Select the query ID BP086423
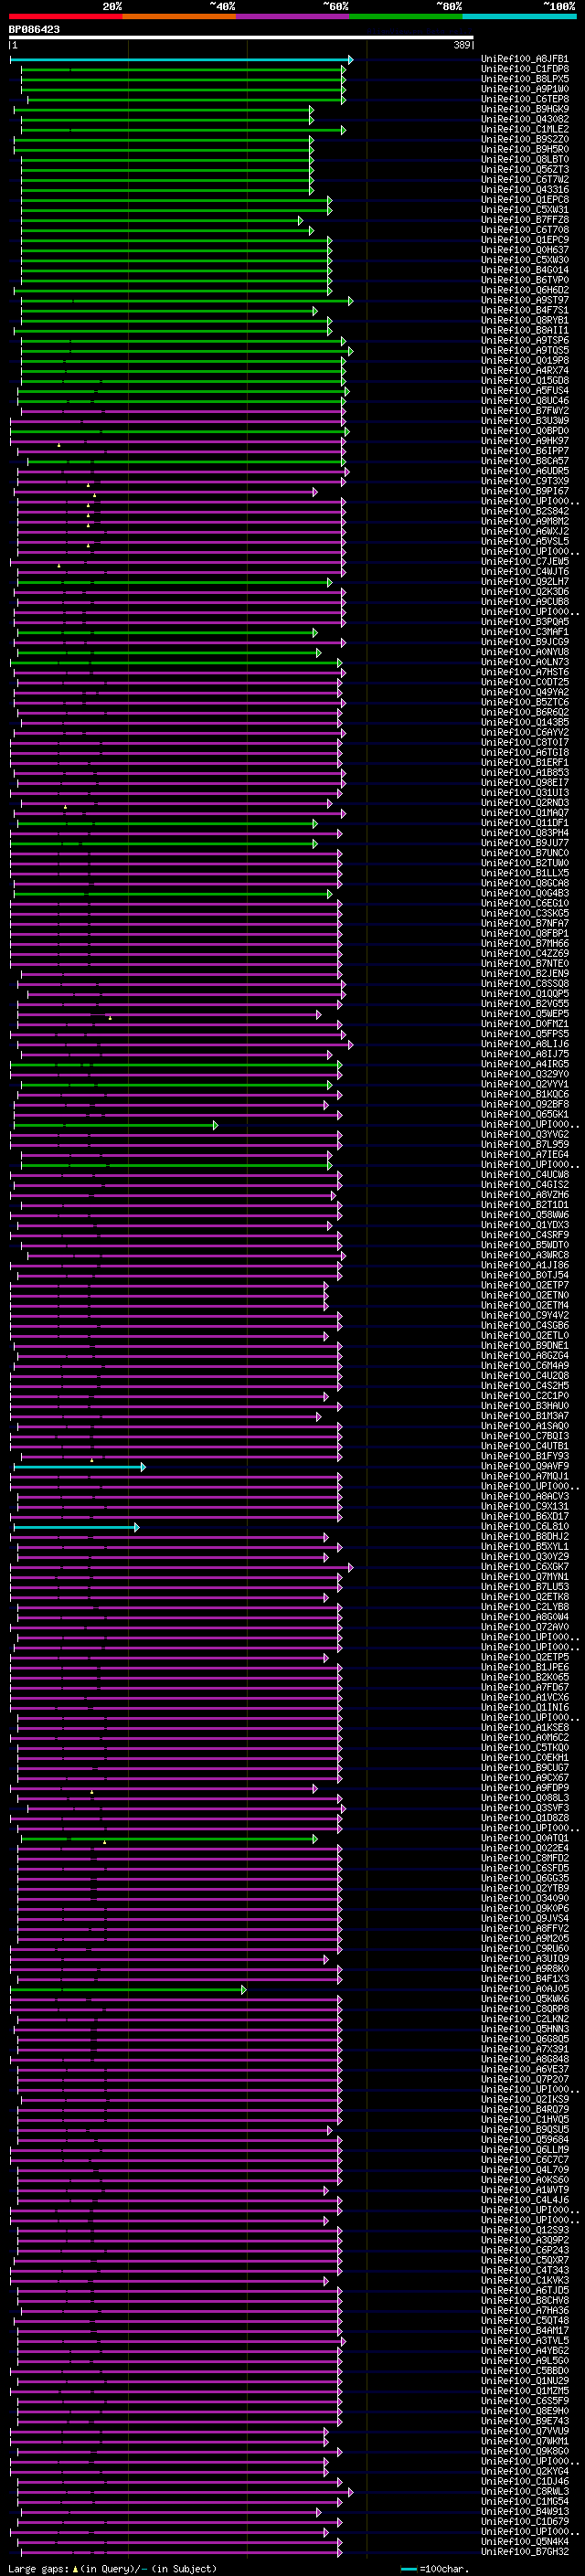The height and width of the screenshot is (2576, 585). (34, 30)
